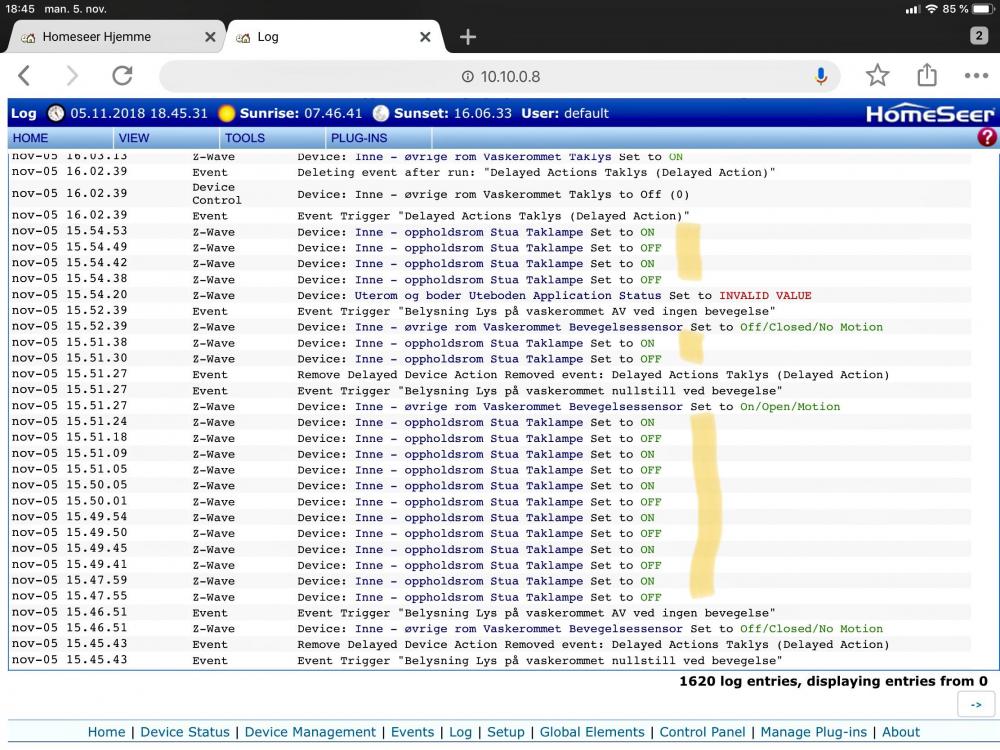Open new tab with plus icon
1000x750 pixels.
[467, 37]
